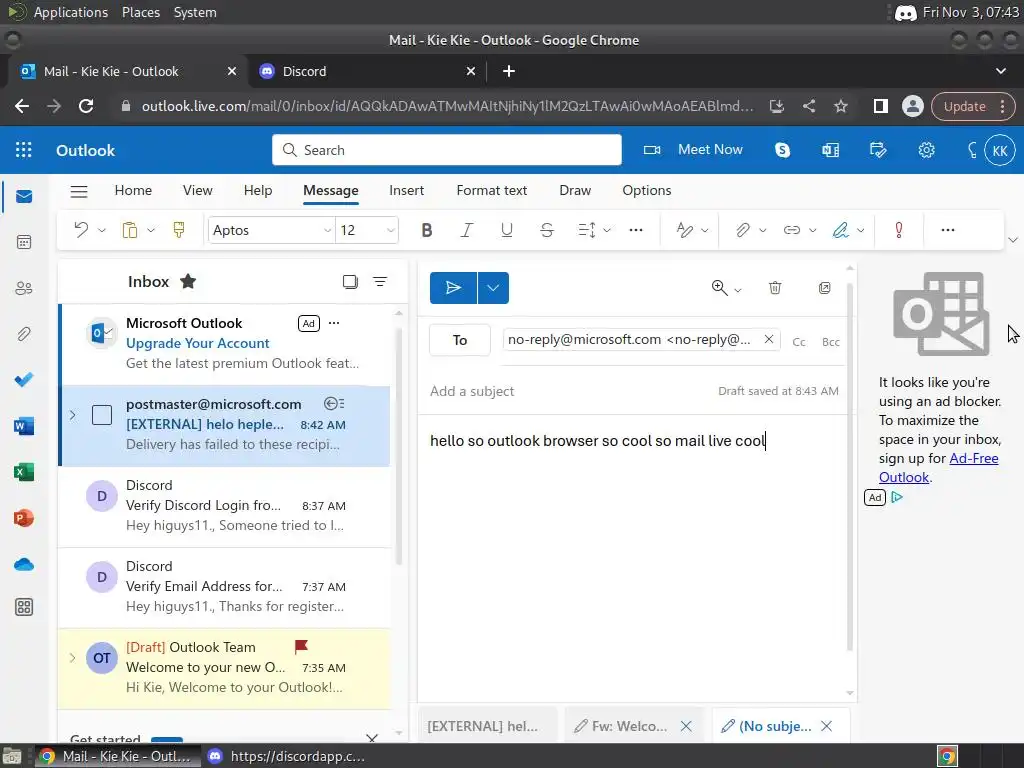Mark message as high importance
Viewport: 1024px width, 768px height.
[x=899, y=230]
